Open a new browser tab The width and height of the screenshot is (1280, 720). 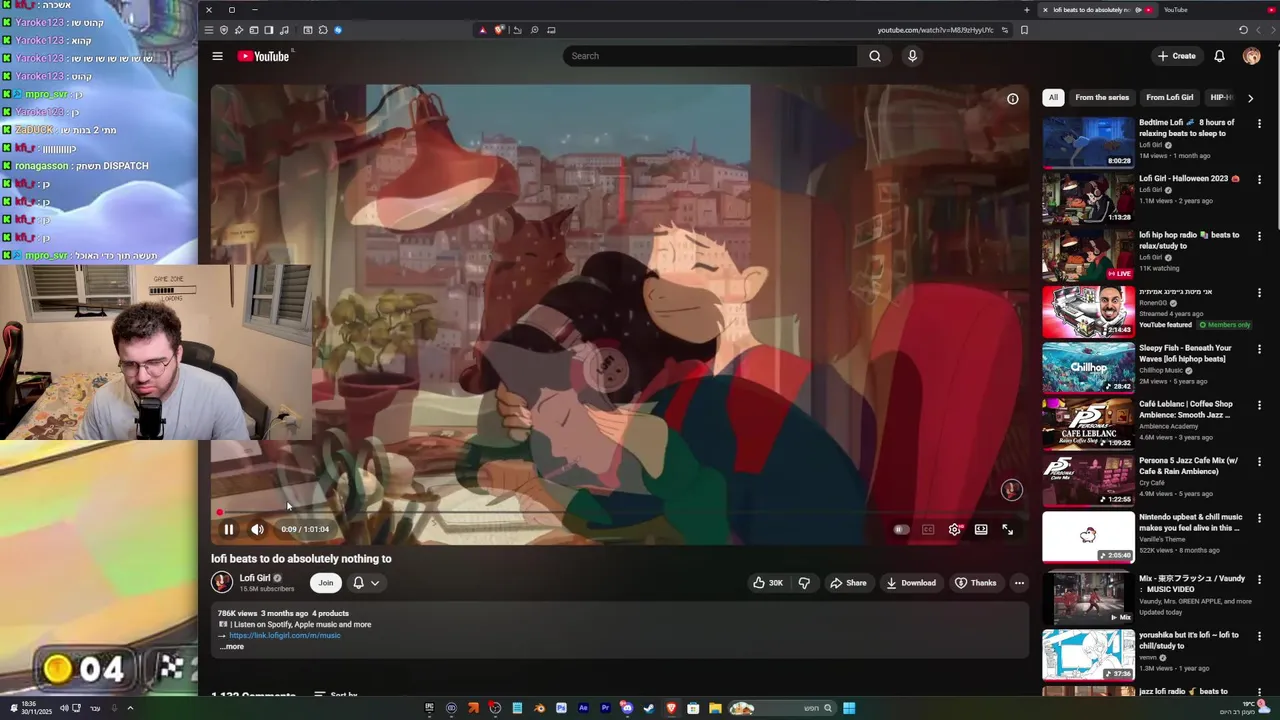pos(1026,10)
